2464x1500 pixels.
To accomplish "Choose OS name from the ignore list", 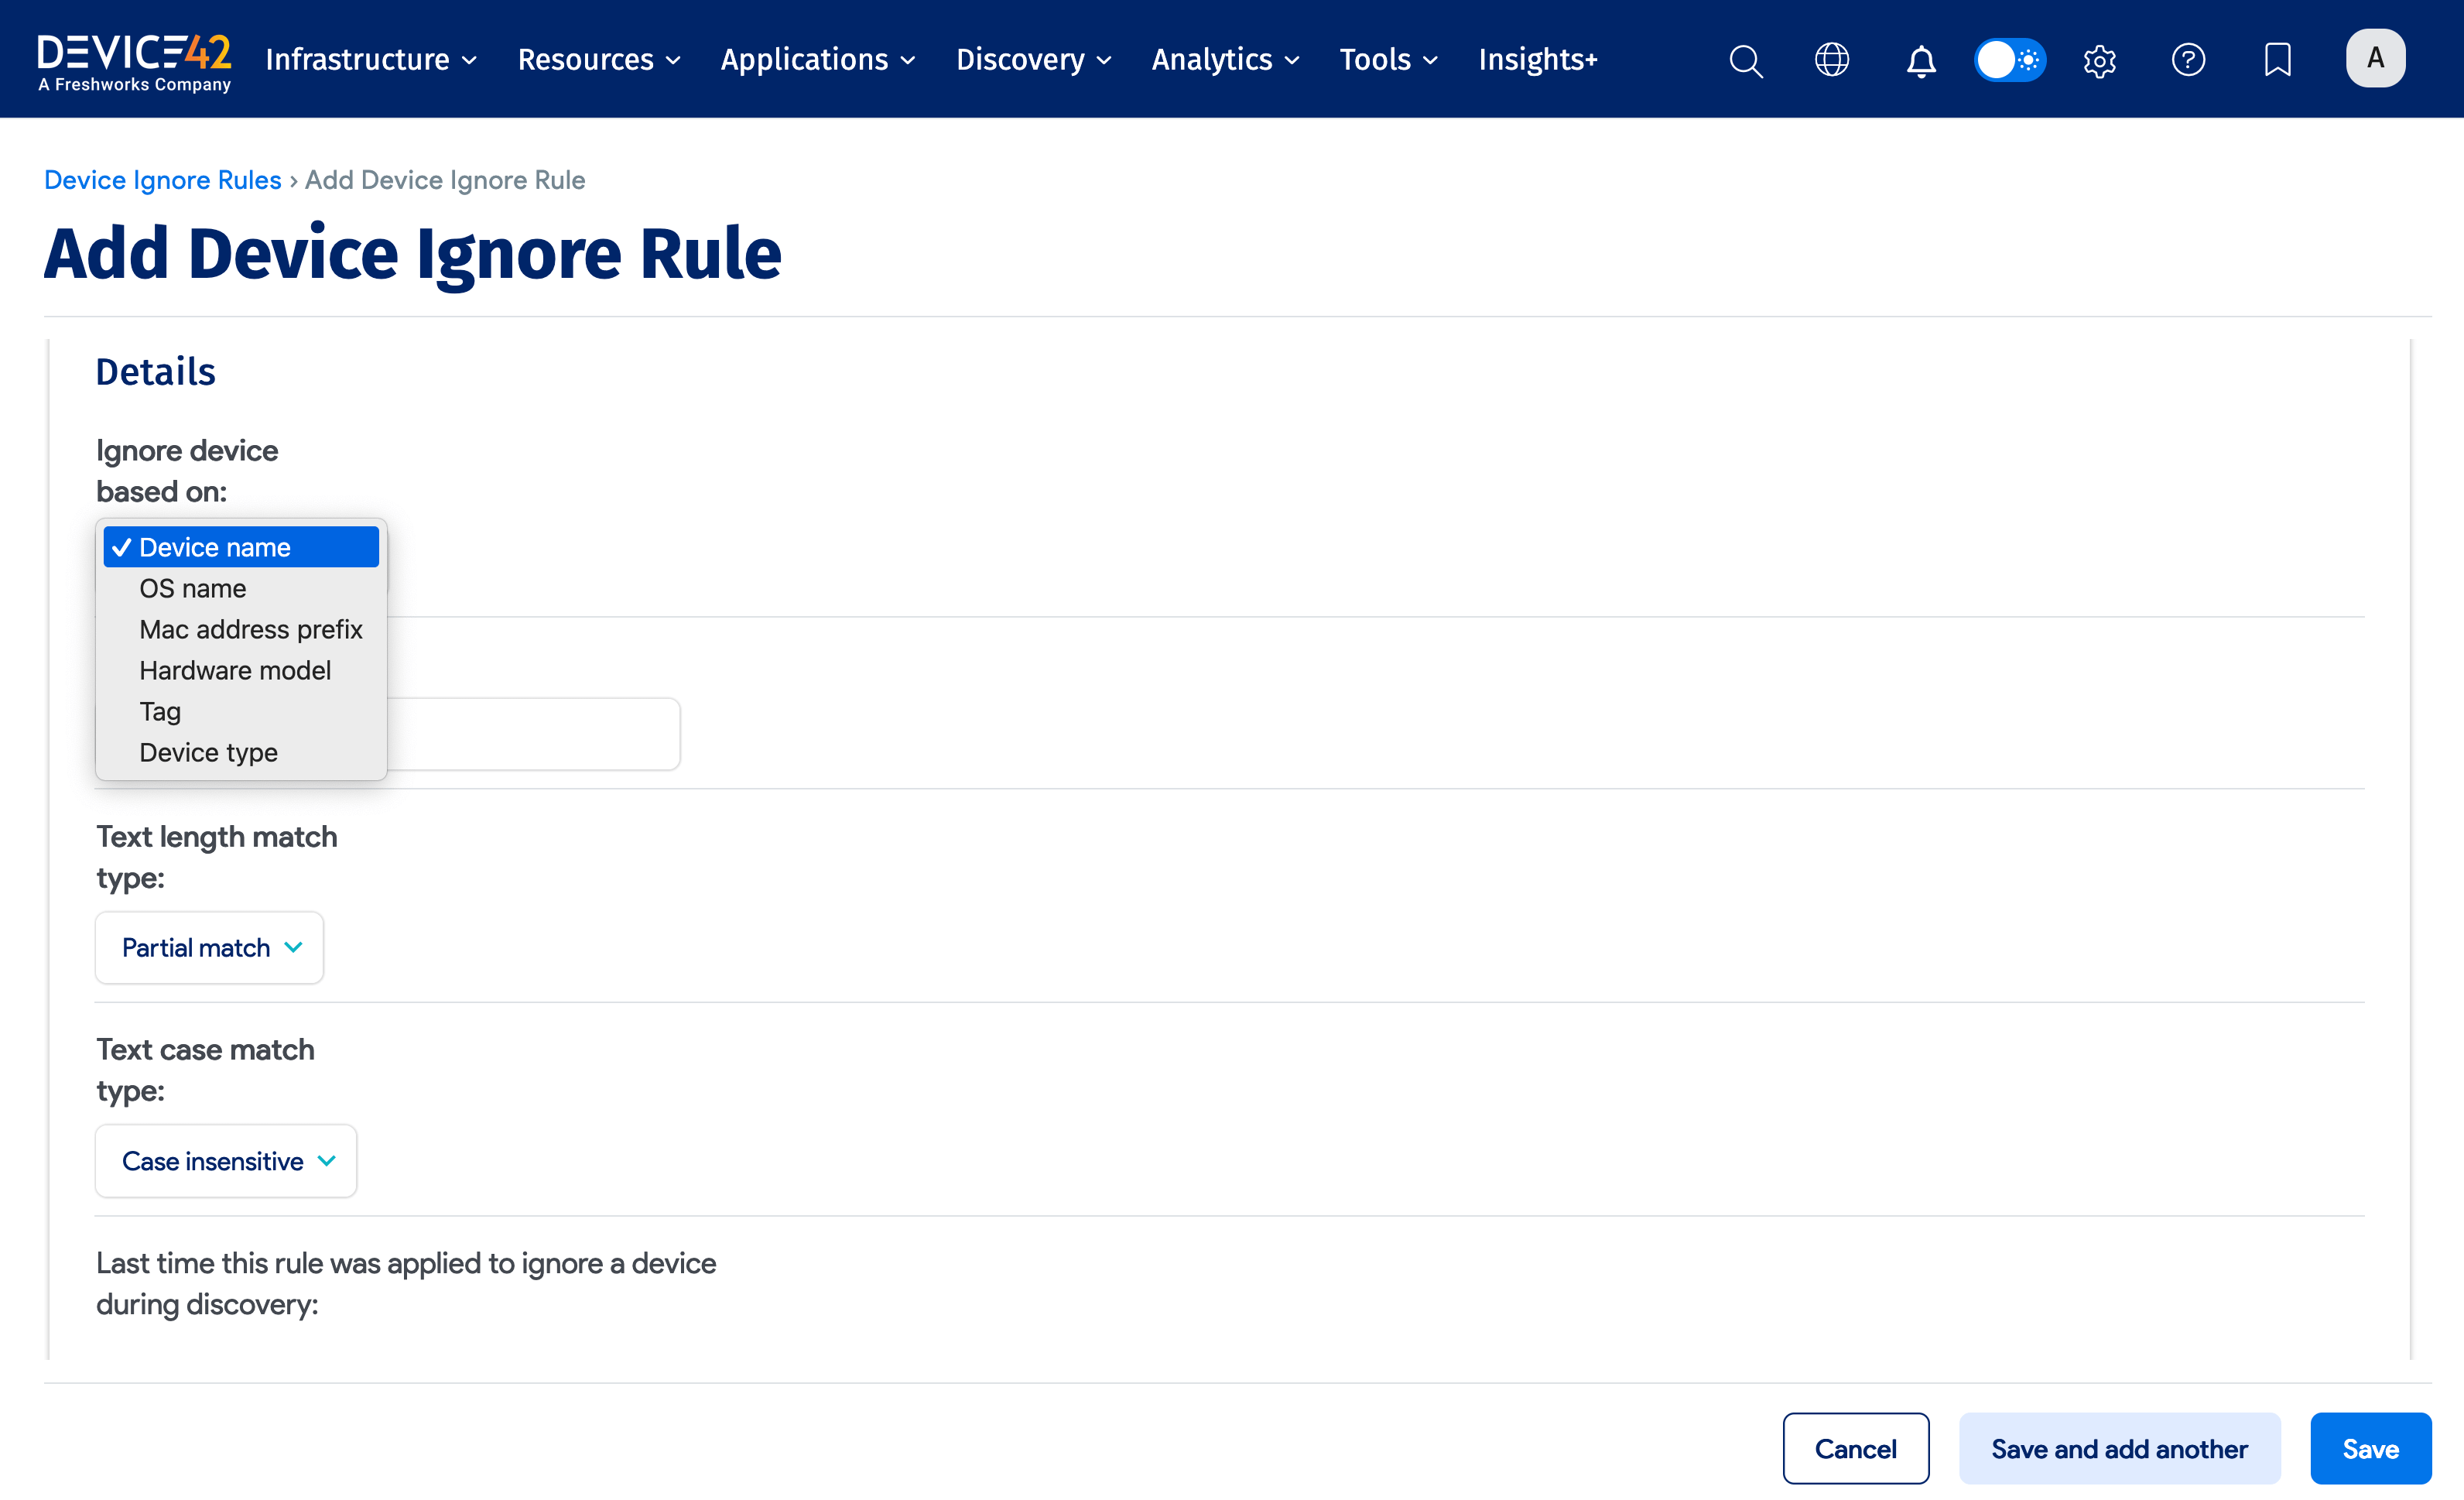I will click(x=192, y=588).
